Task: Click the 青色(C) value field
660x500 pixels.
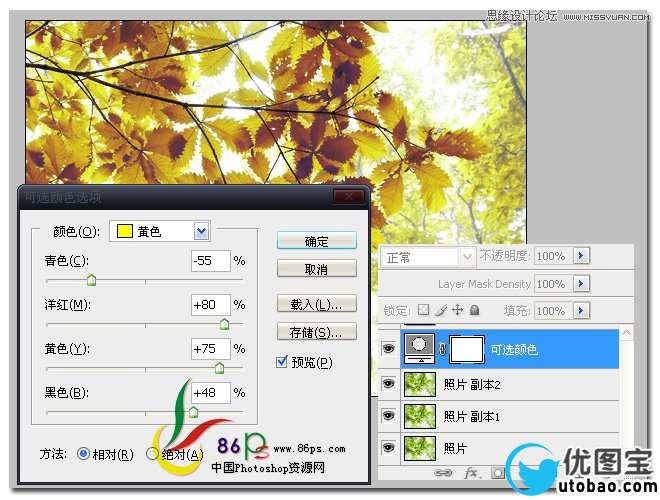Action: (x=210, y=261)
